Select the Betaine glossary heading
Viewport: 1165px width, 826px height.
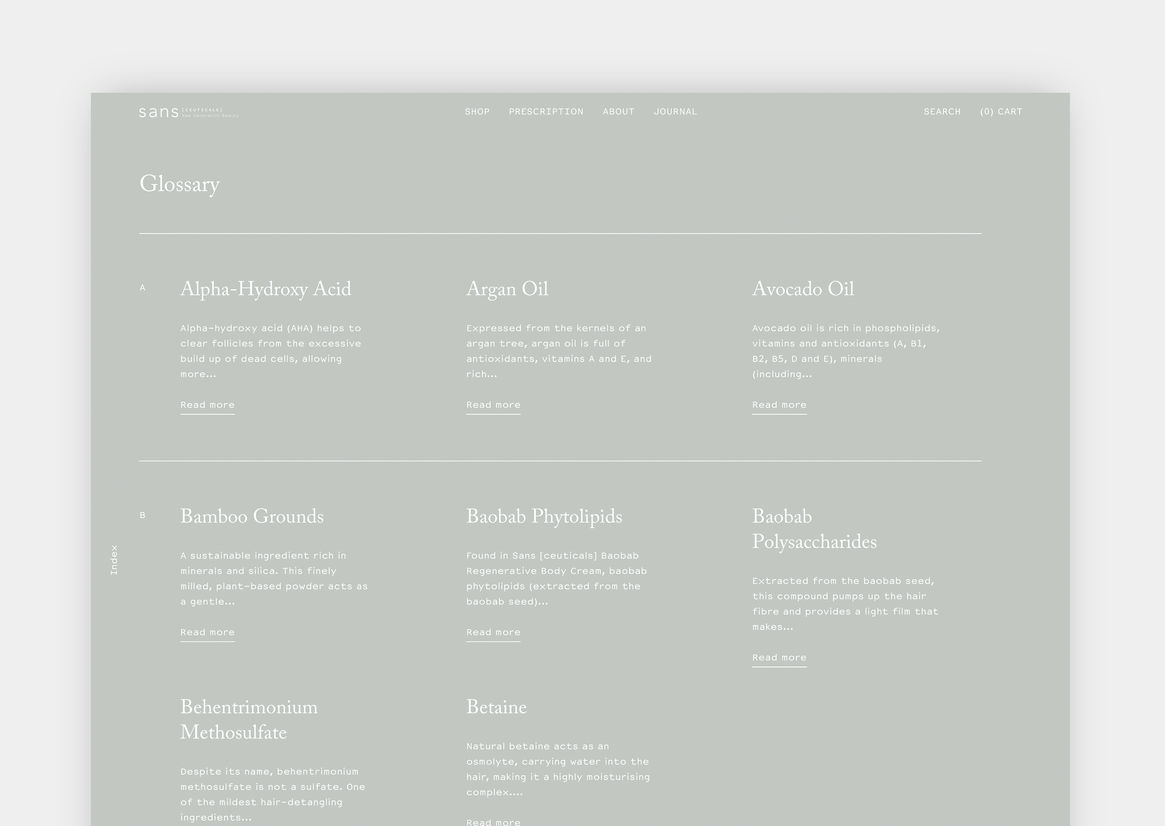(x=496, y=708)
